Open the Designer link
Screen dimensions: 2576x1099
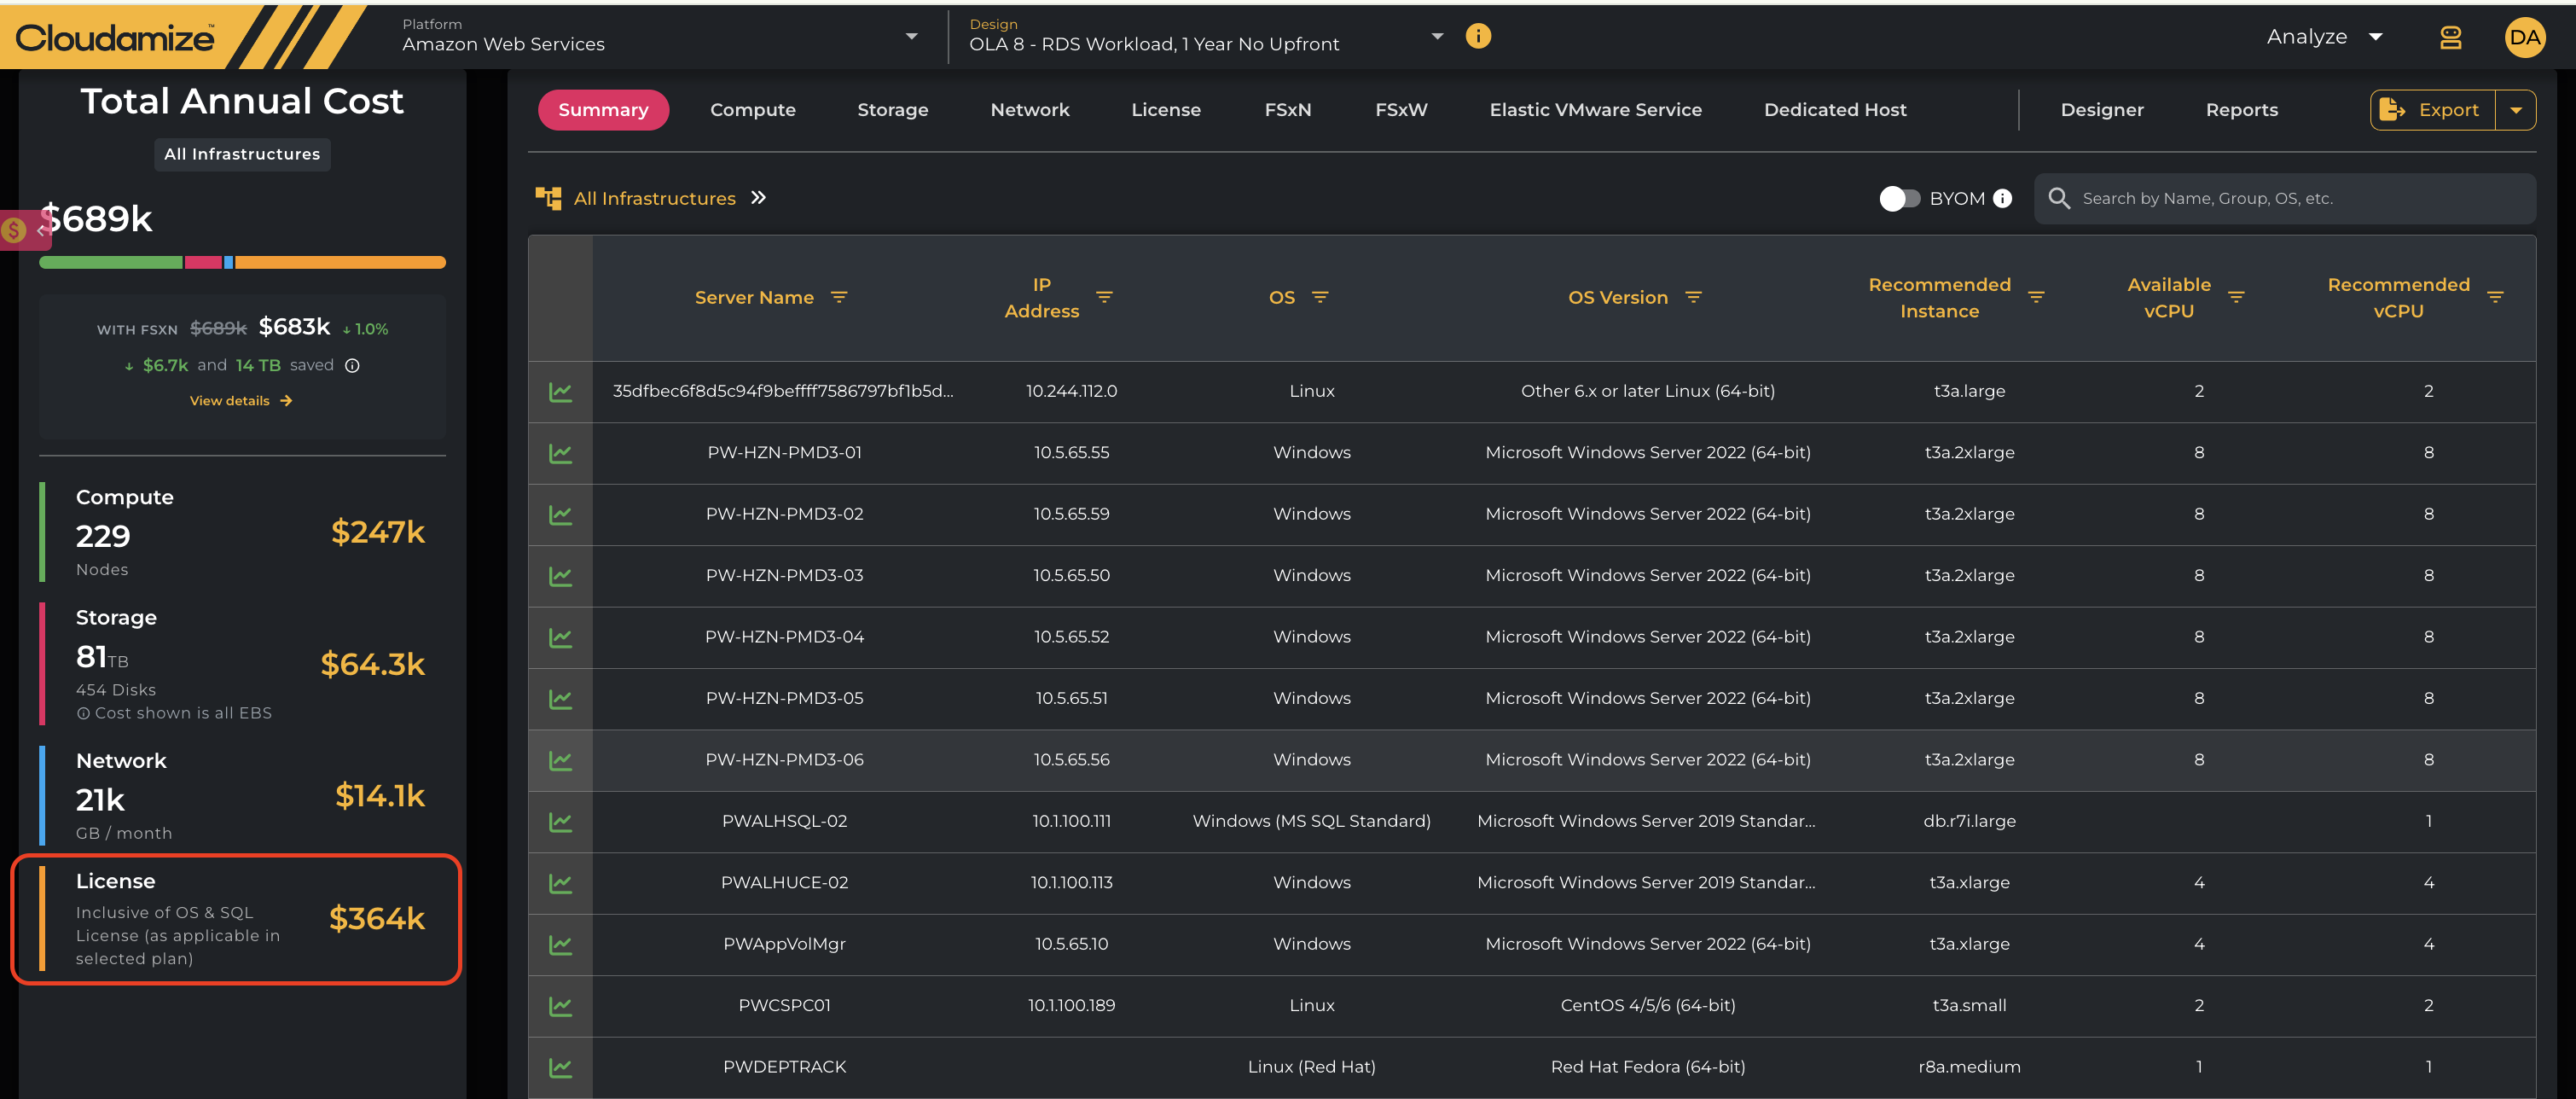[x=2101, y=110]
